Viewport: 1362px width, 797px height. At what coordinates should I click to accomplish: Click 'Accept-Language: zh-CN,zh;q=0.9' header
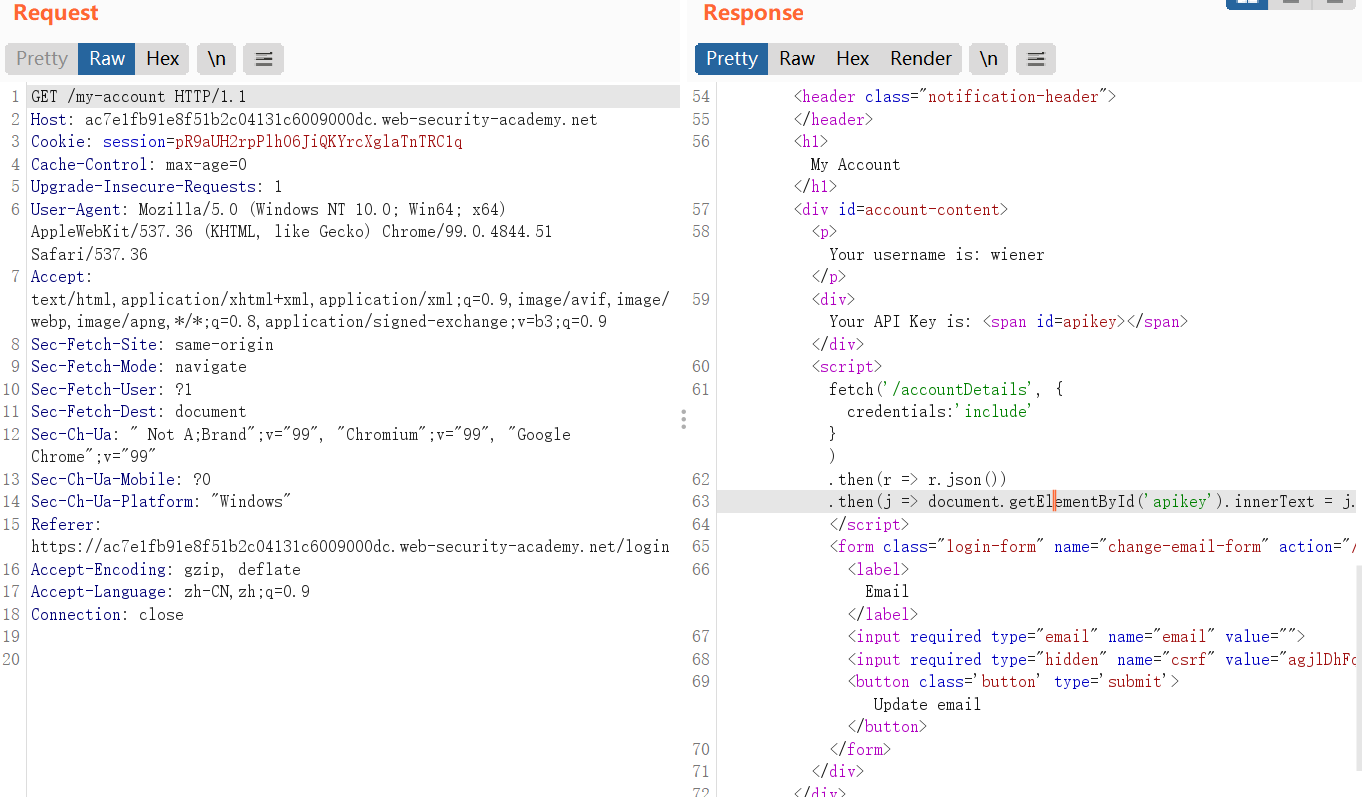(170, 592)
